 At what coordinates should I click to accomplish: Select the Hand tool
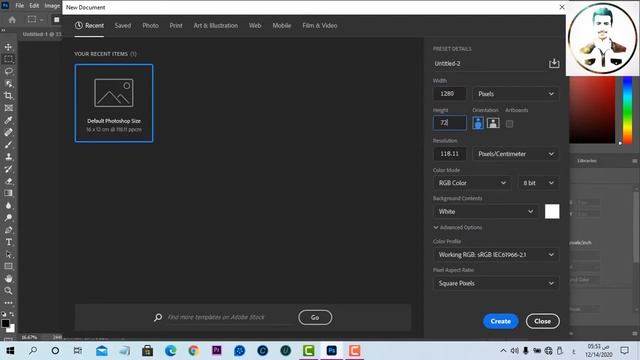click(x=8, y=278)
